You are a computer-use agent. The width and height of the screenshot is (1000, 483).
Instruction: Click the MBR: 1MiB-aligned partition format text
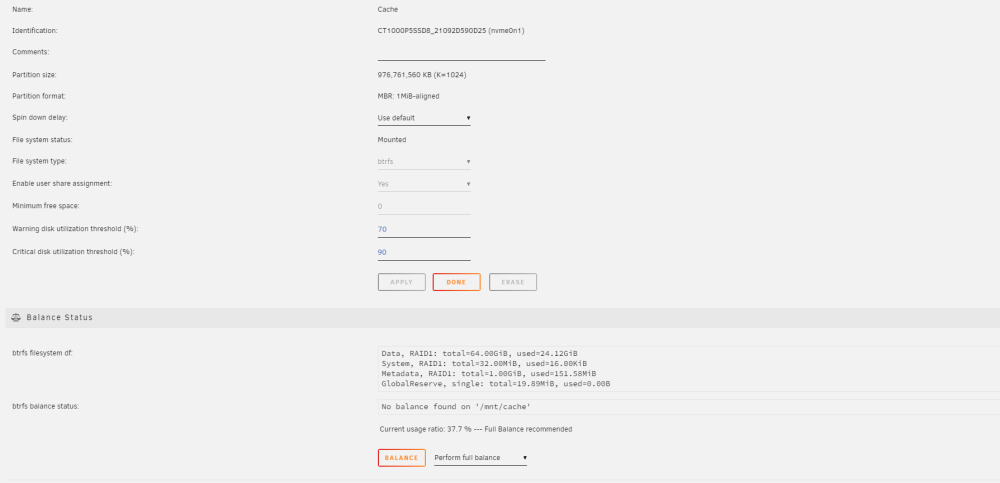coord(408,96)
